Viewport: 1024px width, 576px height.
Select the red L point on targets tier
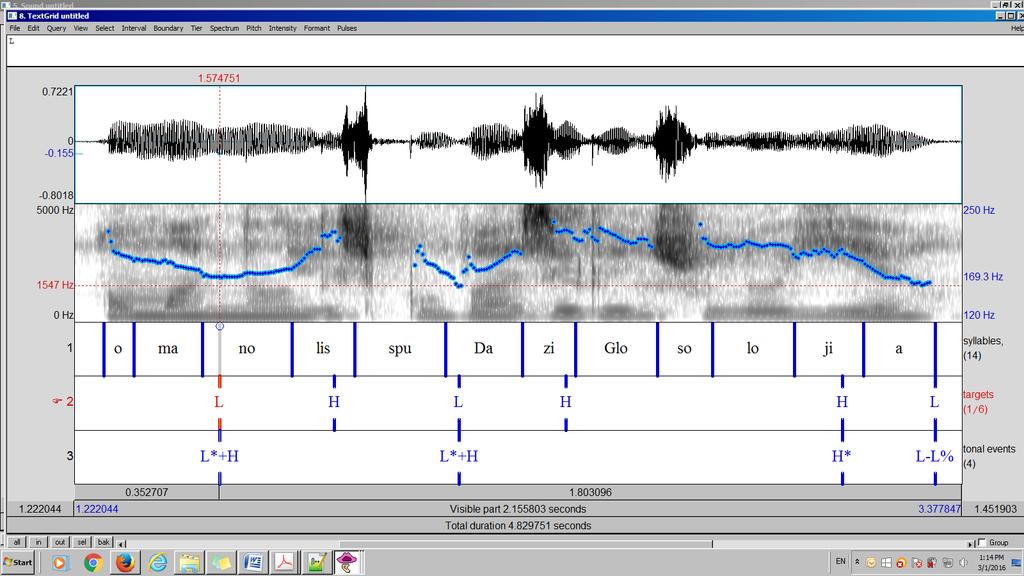pyautogui.click(x=219, y=402)
